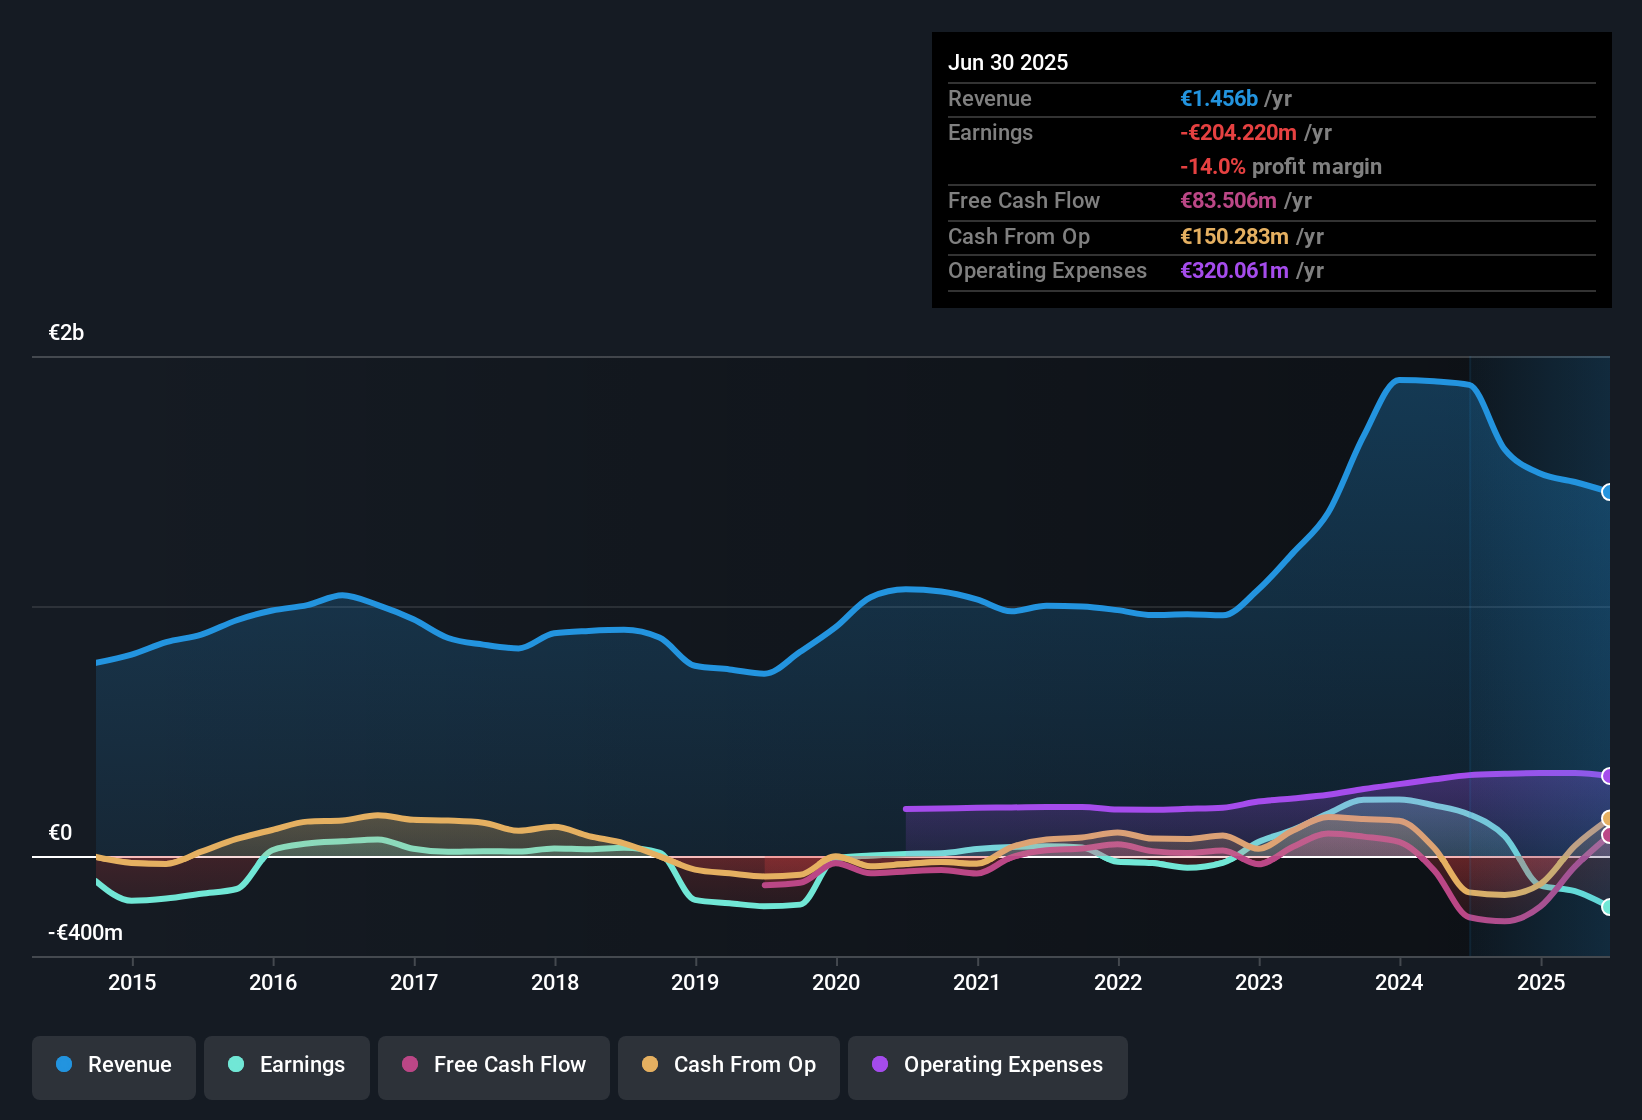Click the purple Operating Expenses dot icon

(877, 1065)
